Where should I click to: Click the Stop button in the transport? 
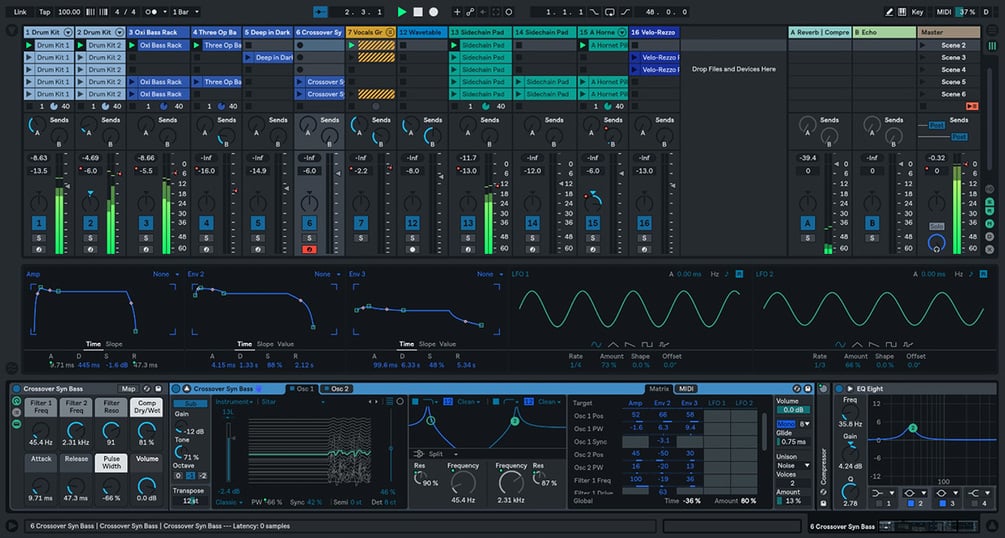tap(418, 12)
